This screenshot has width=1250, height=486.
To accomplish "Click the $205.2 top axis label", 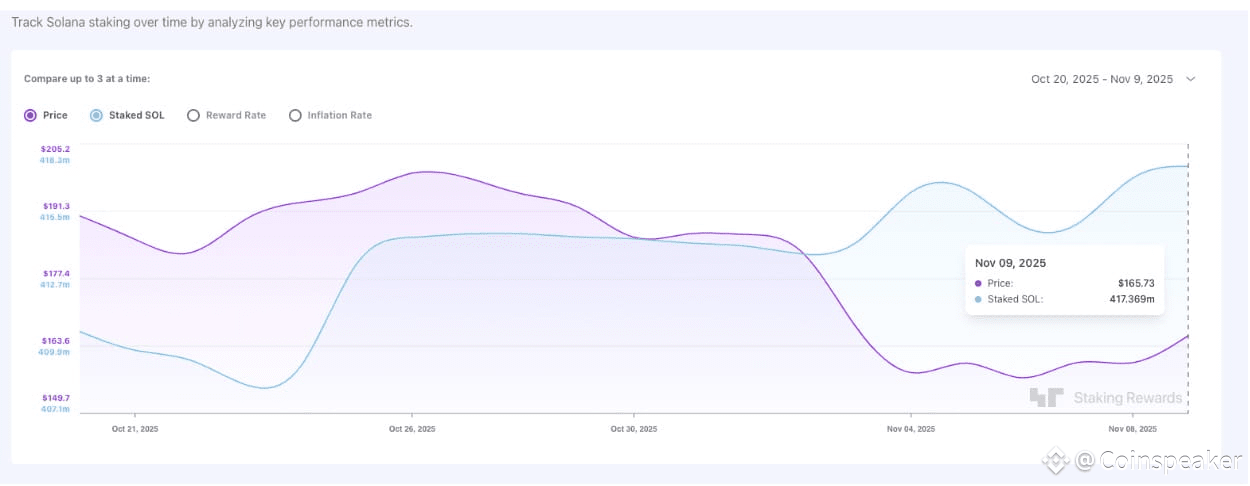I will tap(55, 149).
